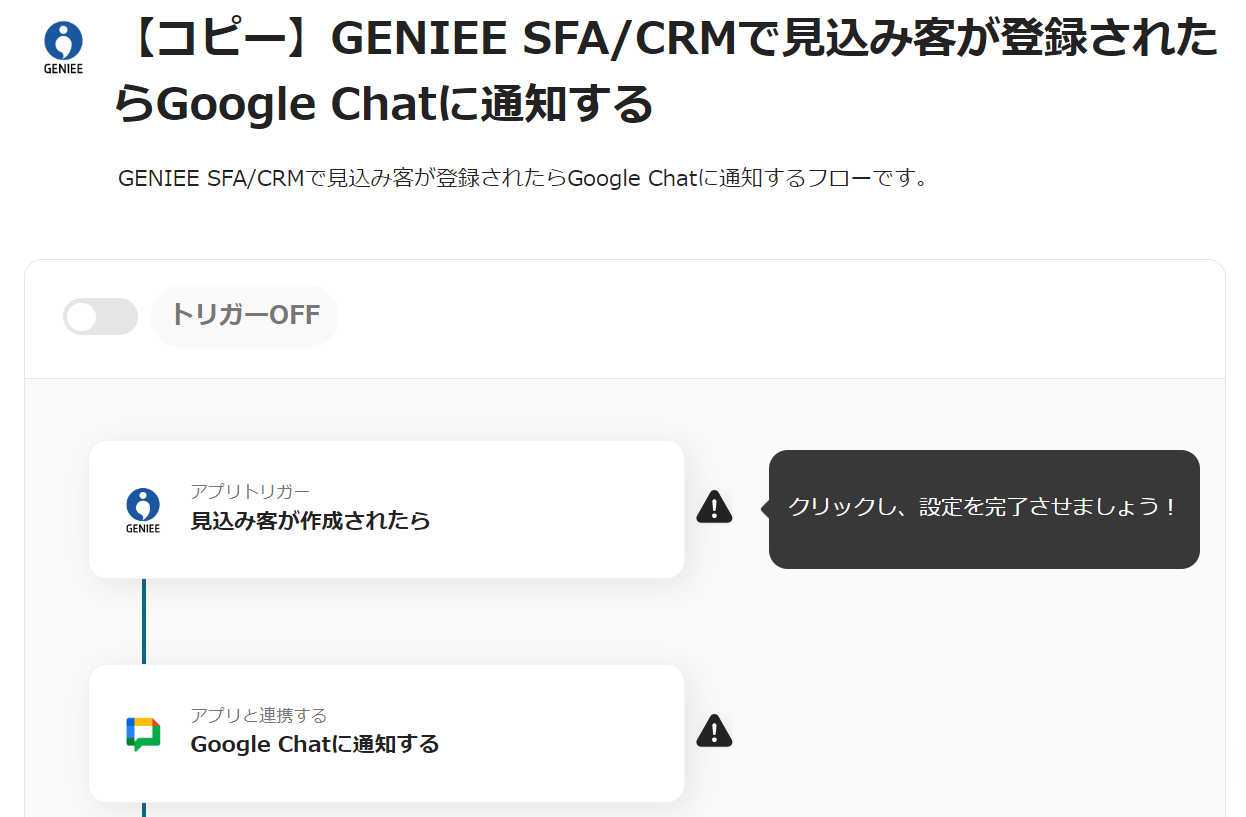
Task: Click the Google Chat icon in the action step
Action: [x=143, y=733]
